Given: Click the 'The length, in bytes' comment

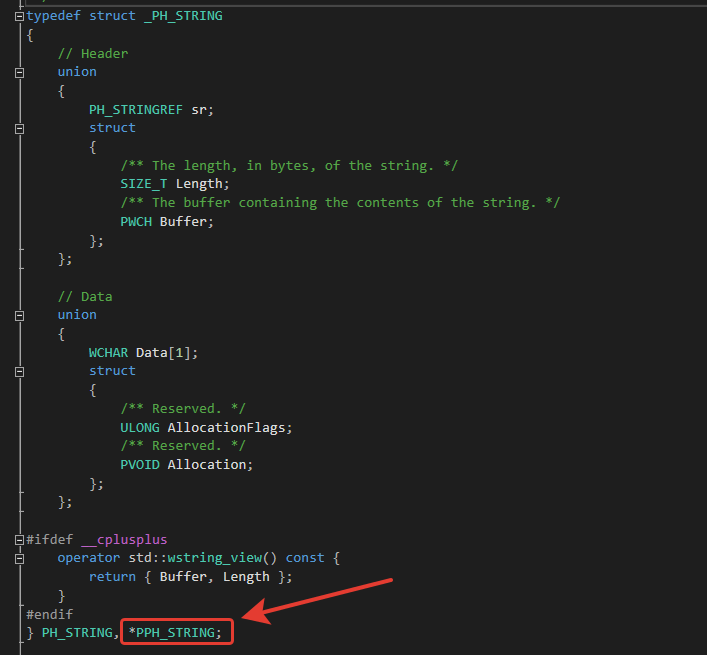Looking at the screenshot, I should coord(289,165).
